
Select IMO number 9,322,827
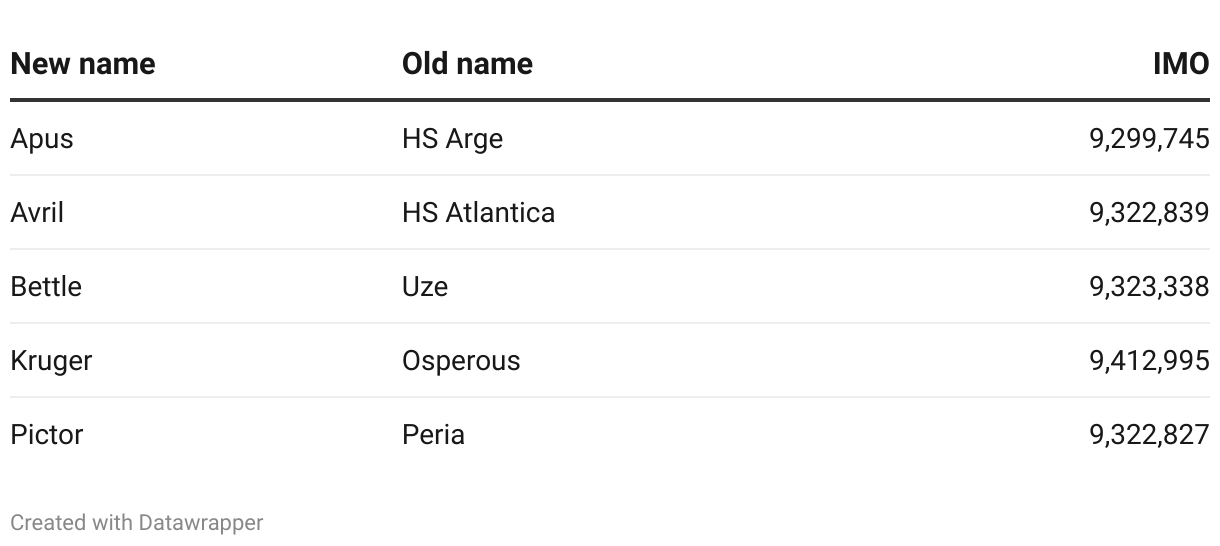(x=1149, y=435)
